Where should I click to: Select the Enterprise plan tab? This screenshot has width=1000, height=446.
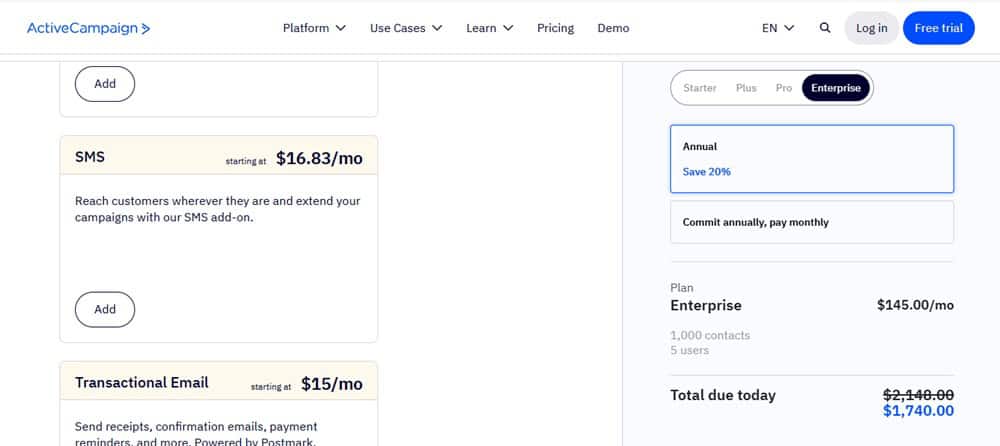click(836, 88)
